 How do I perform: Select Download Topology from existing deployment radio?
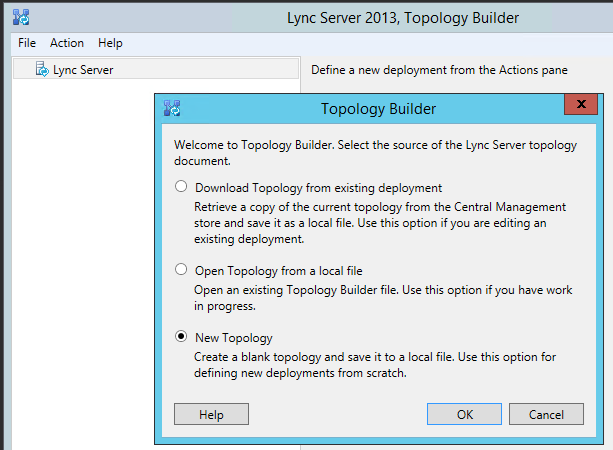point(181,186)
